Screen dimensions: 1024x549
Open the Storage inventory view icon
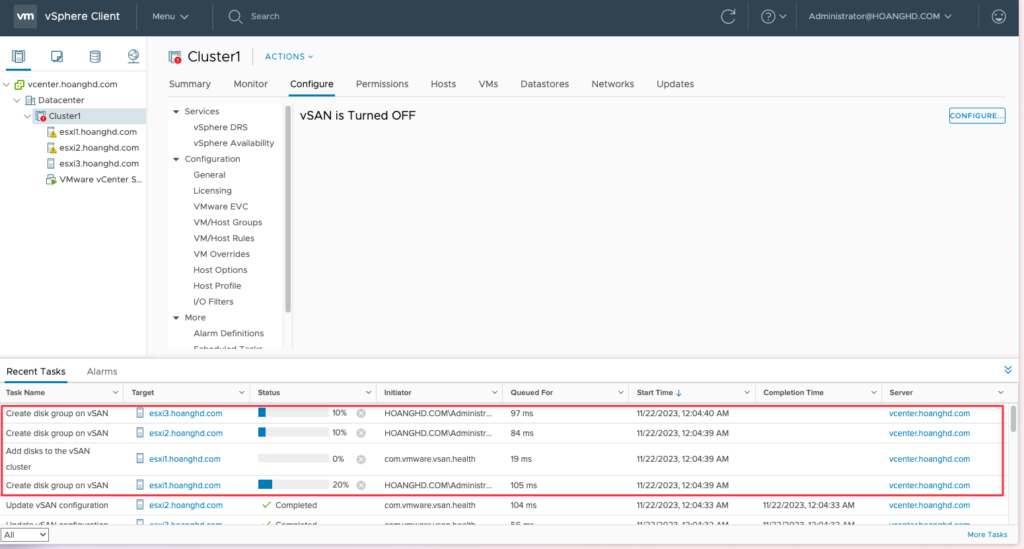pos(95,57)
